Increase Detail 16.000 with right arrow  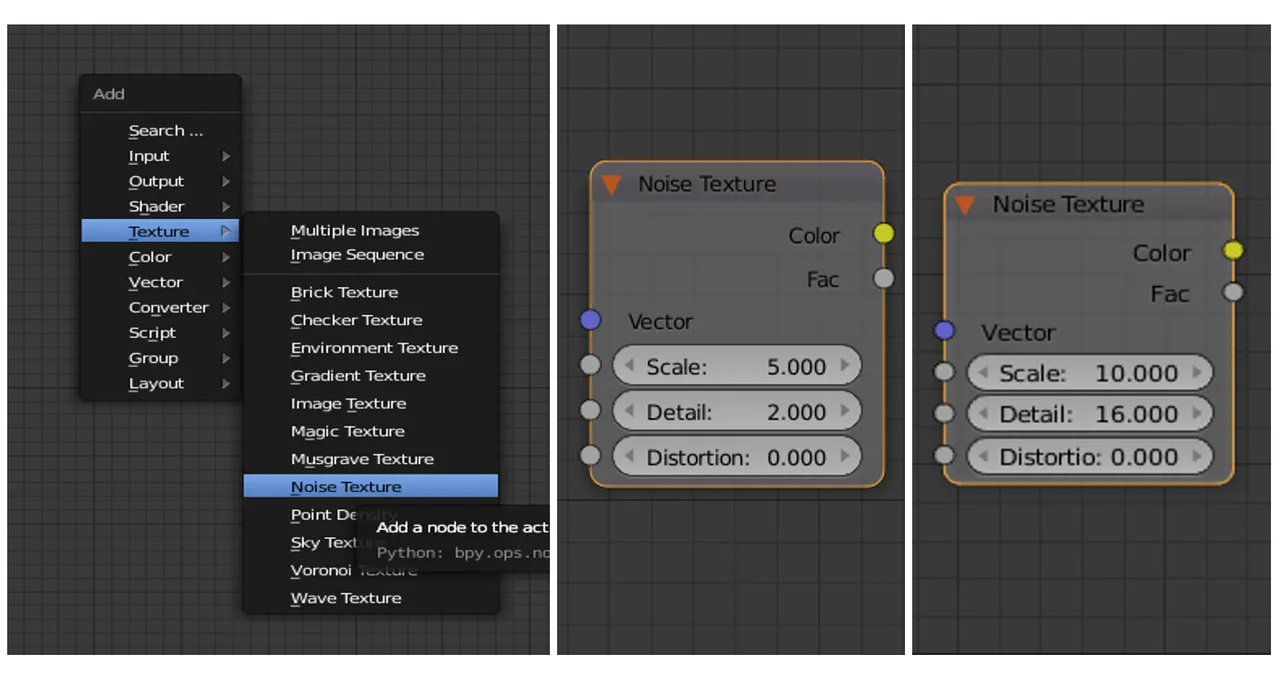[x=1197, y=414]
